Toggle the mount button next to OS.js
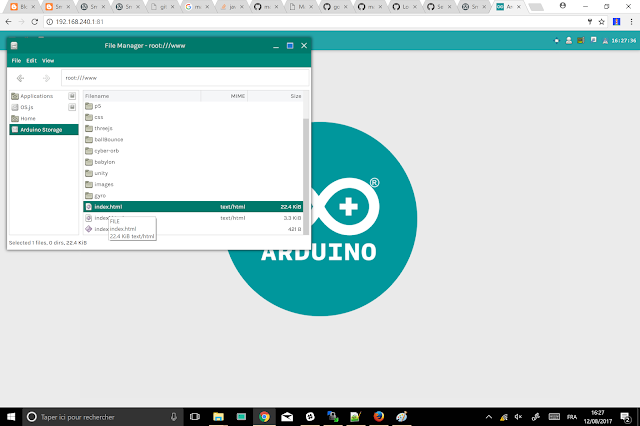 72,107
